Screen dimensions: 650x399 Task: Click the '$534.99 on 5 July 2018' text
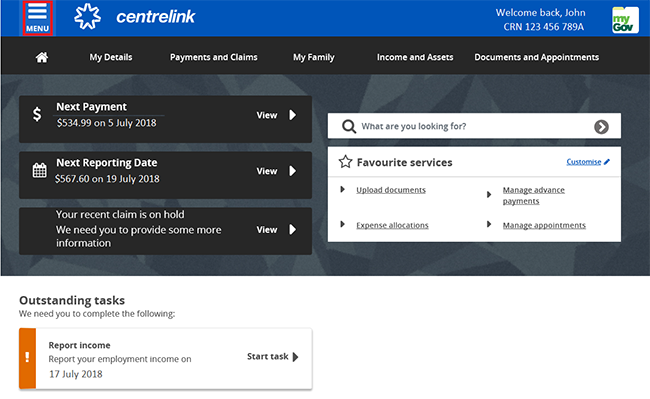coord(107,123)
